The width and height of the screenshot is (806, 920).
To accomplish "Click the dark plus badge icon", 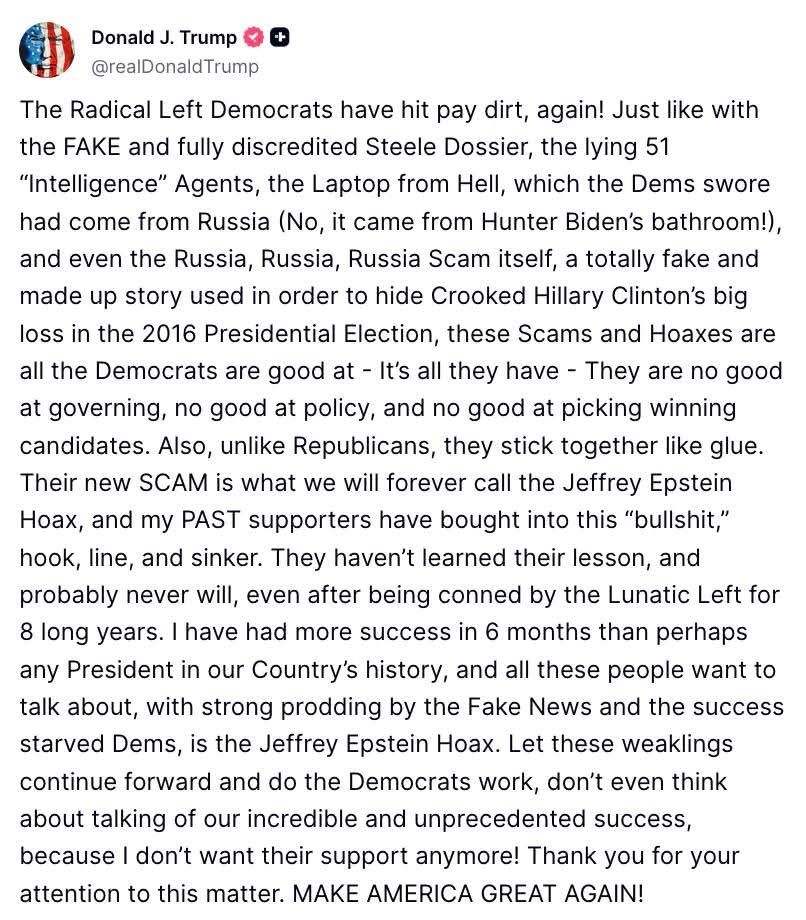I will [x=280, y=38].
